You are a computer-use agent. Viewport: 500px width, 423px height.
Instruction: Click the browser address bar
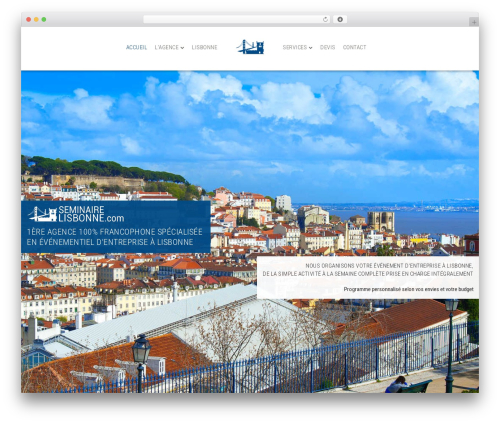pos(236,19)
